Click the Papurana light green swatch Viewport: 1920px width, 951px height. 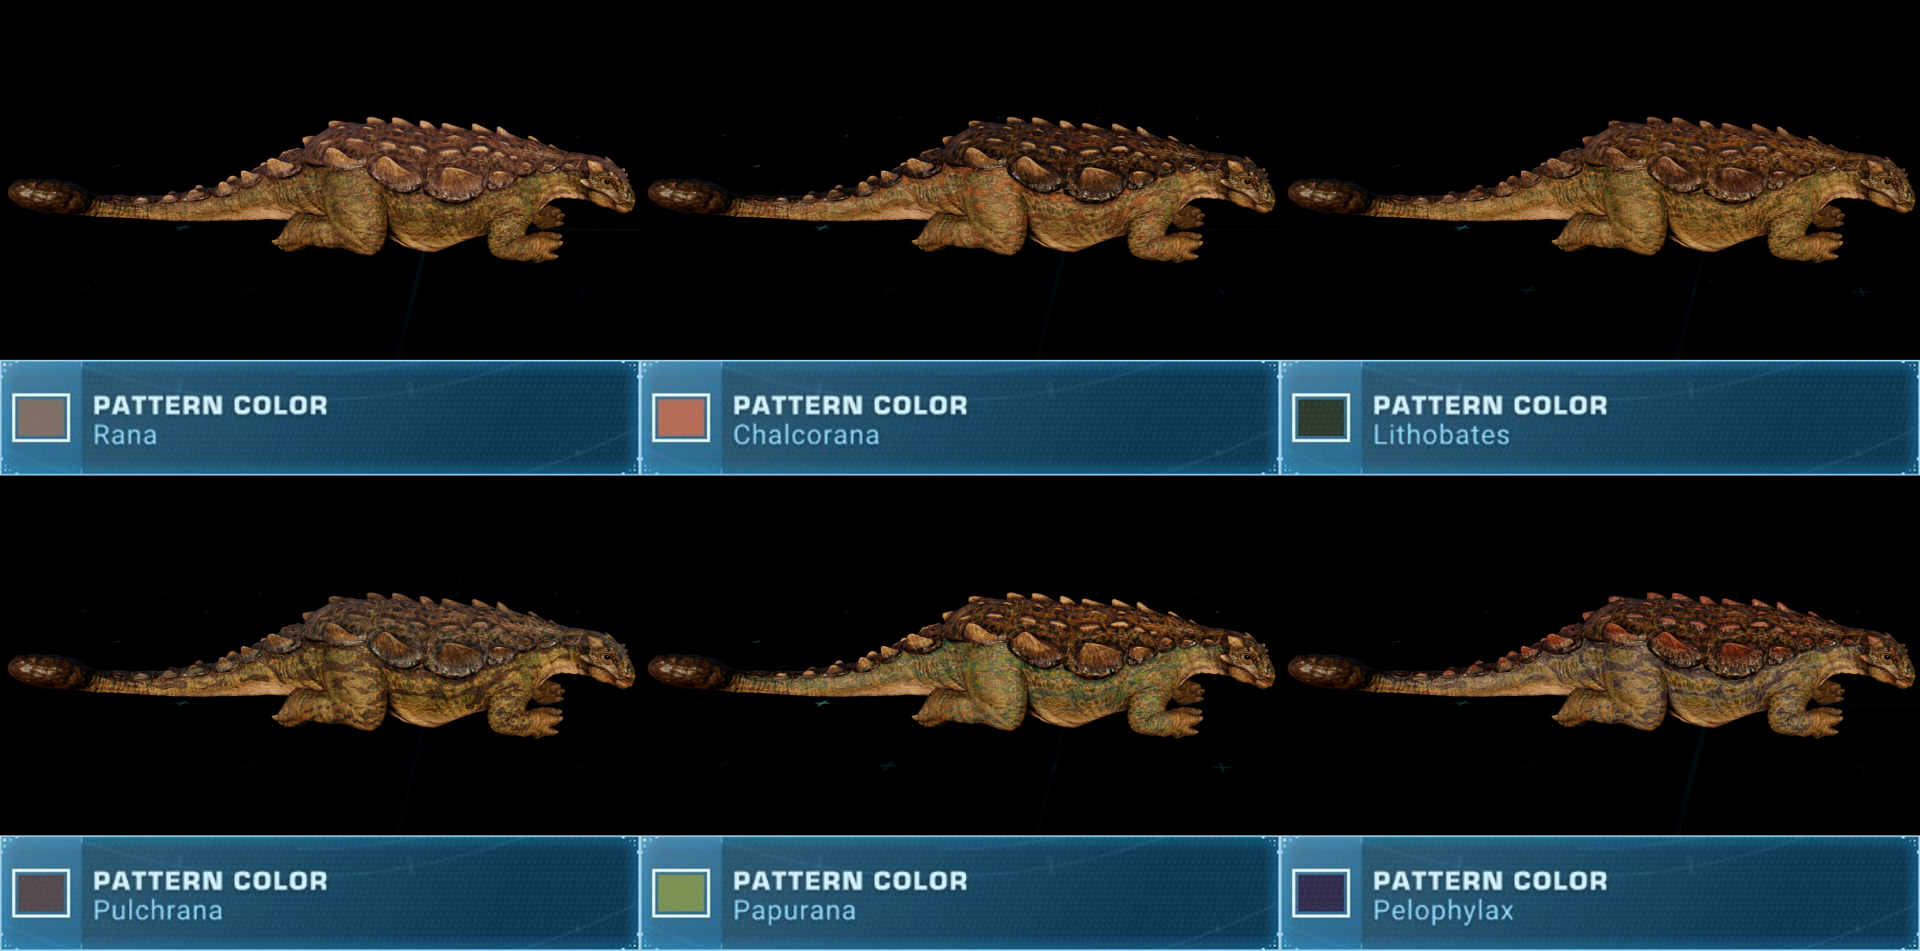[x=681, y=893]
